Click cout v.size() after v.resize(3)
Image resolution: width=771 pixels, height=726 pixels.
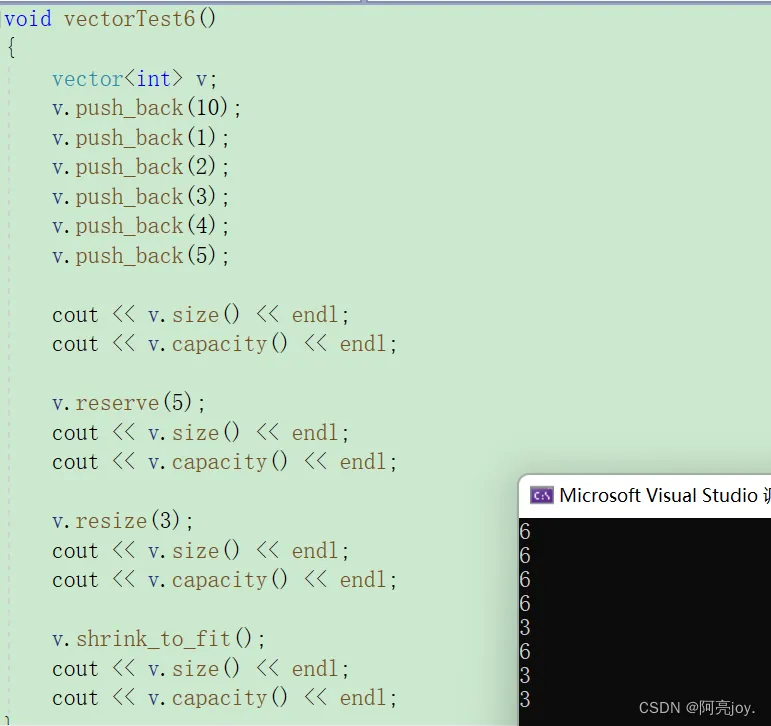[x=201, y=551]
